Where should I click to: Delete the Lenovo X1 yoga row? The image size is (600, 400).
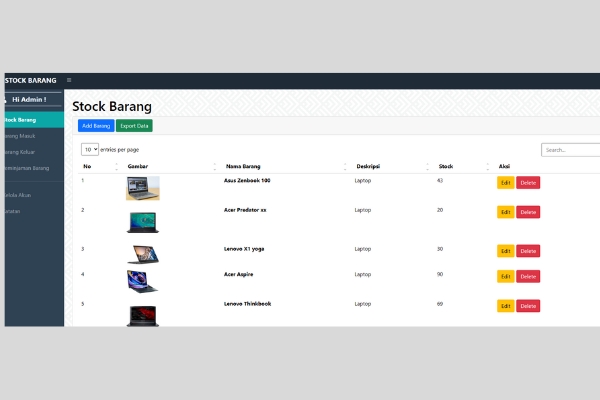528,251
